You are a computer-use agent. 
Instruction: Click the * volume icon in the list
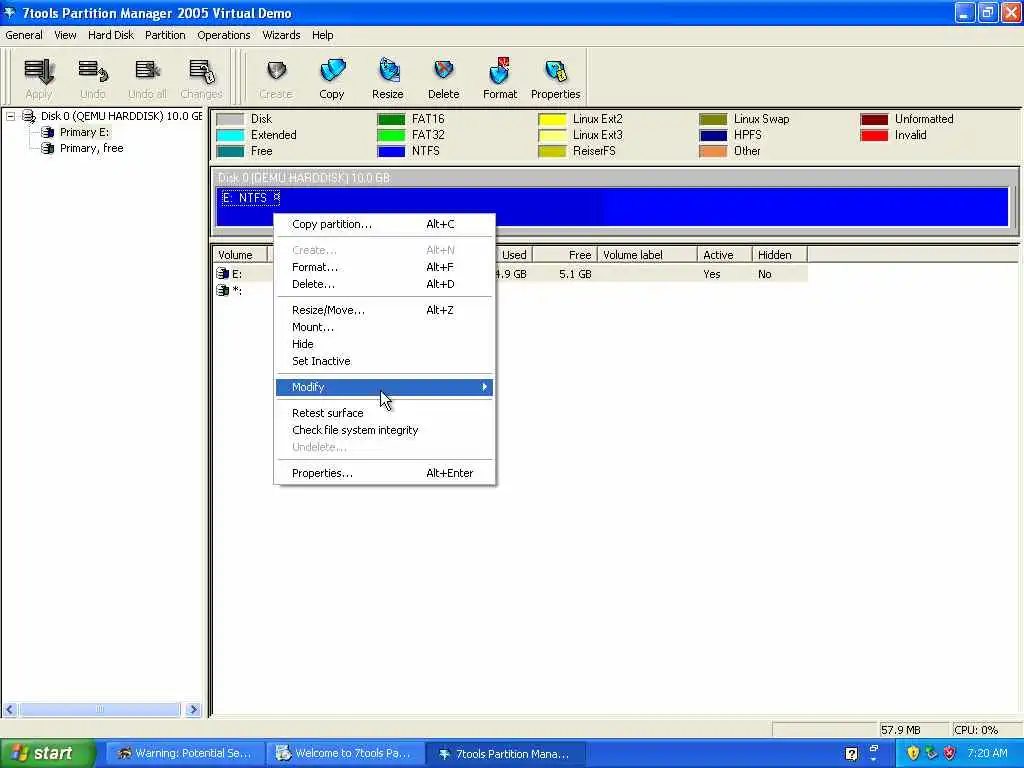[x=223, y=290]
